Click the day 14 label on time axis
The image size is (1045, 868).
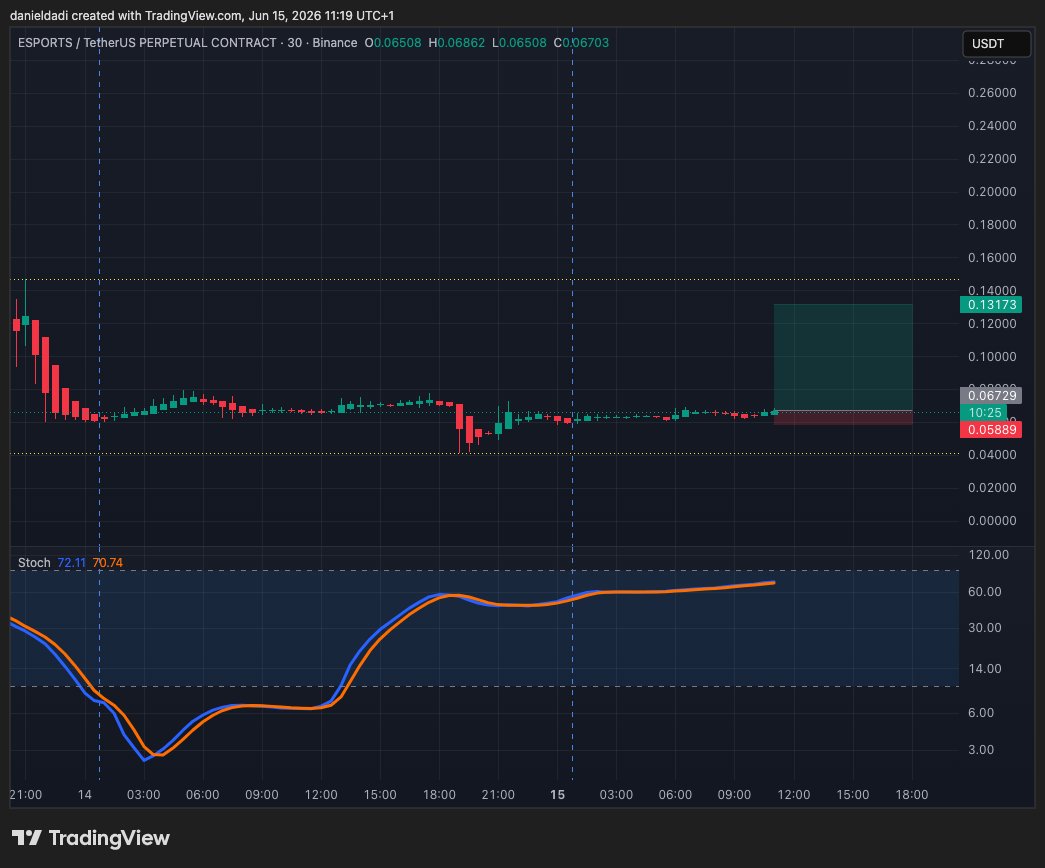(85, 795)
